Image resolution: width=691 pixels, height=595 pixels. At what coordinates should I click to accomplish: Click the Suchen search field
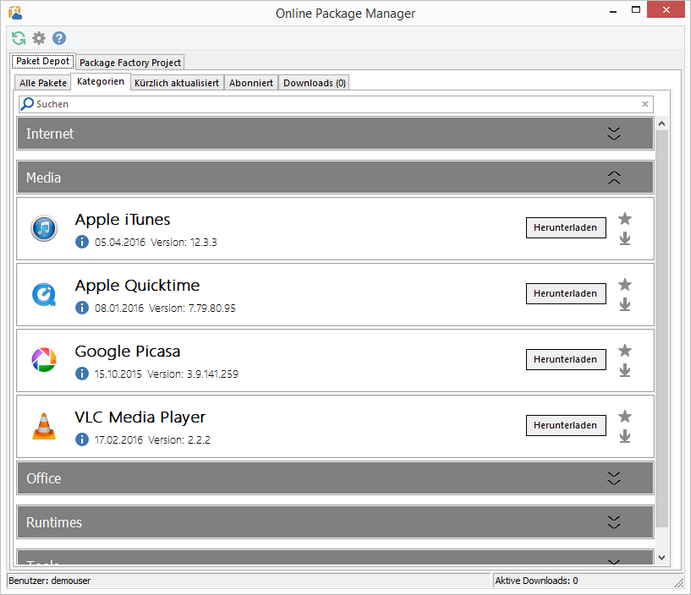pos(330,104)
